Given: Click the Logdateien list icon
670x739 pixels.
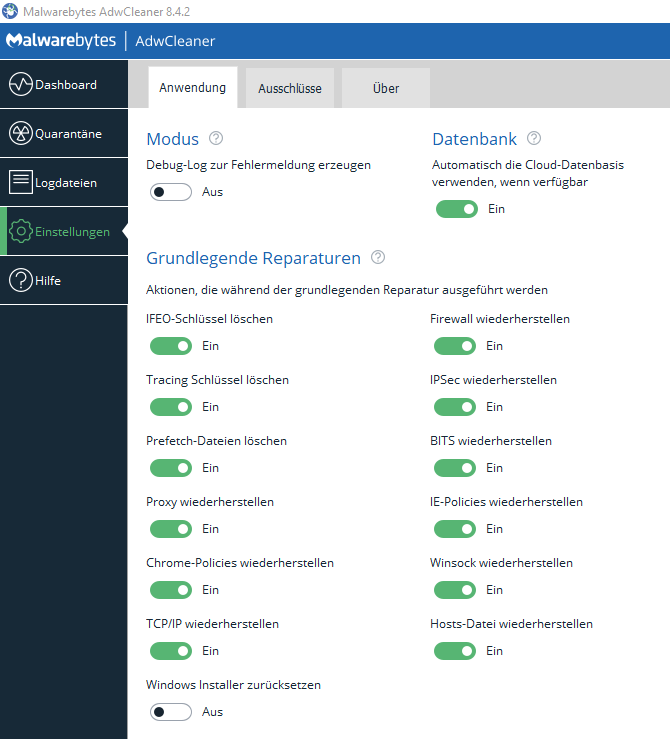Looking at the screenshot, I should click(21, 182).
